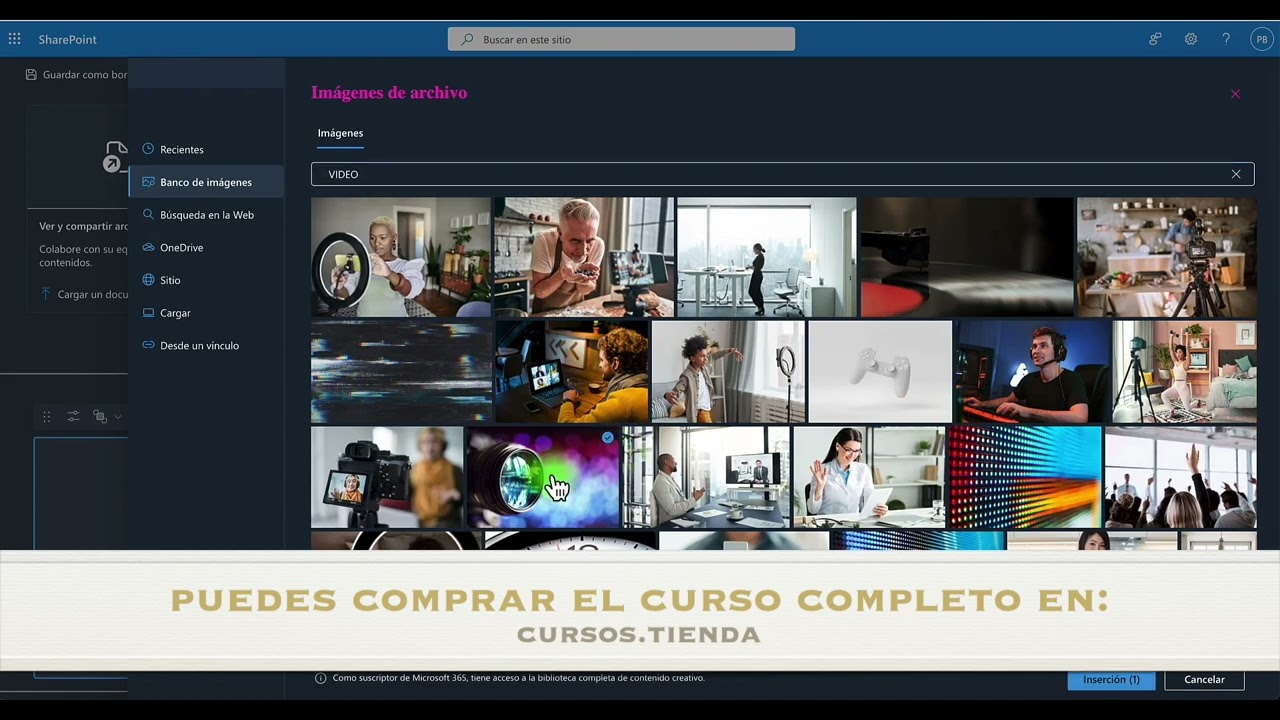Clear the VIDEO search text

tap(1236, 174)
